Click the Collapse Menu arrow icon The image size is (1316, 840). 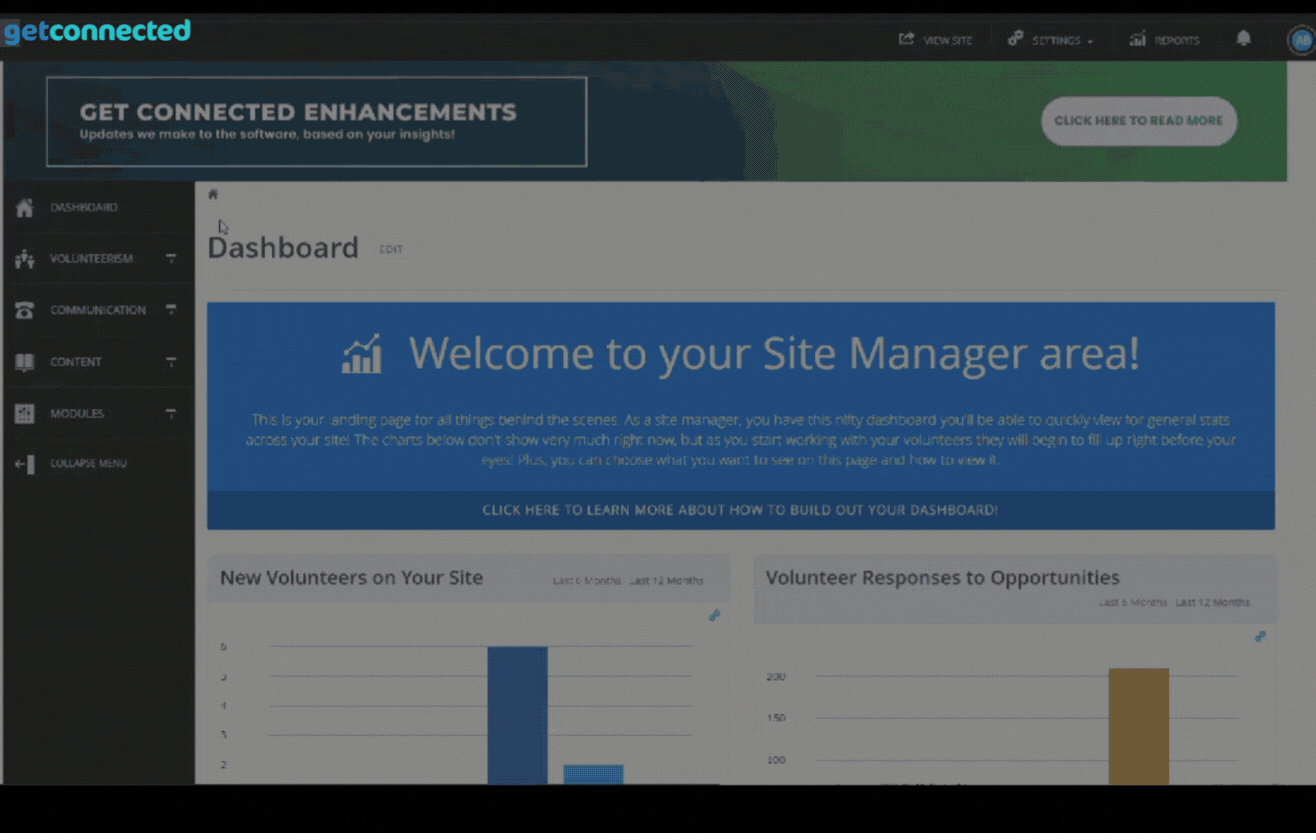click(x=25, y=464)
